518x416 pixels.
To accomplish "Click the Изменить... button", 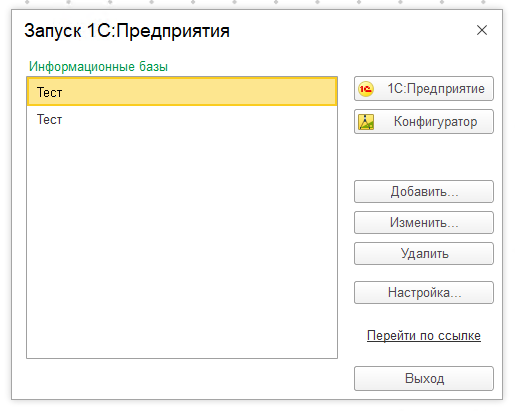I will click(424, 222).
